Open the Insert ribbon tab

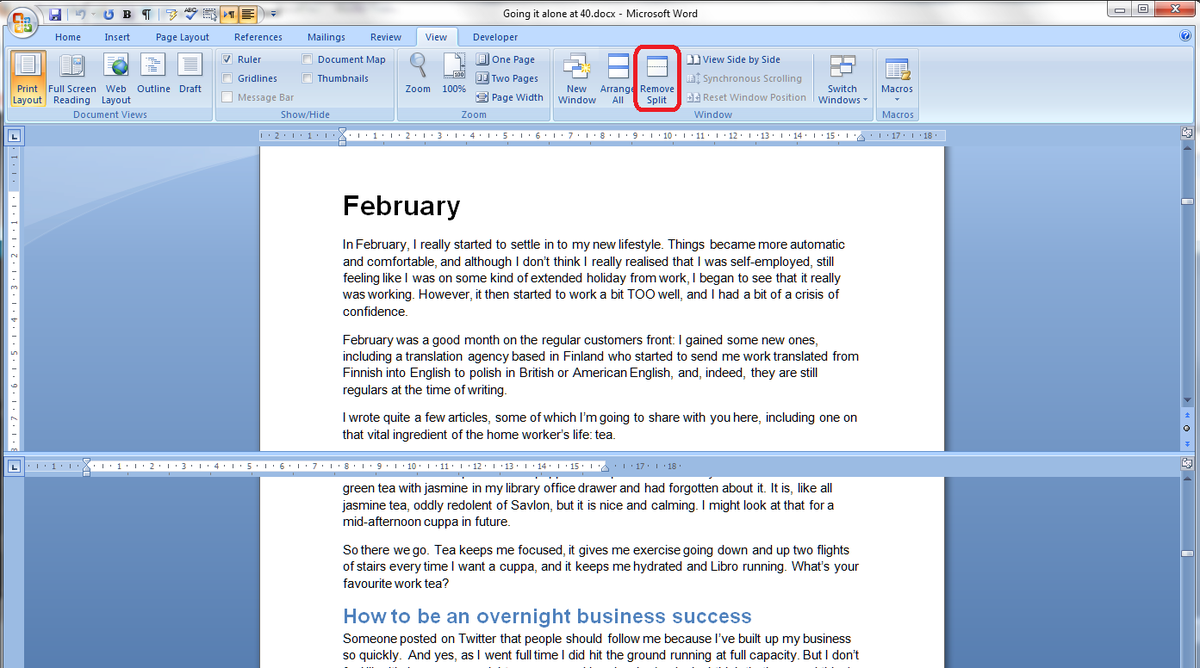pos(117,37)
